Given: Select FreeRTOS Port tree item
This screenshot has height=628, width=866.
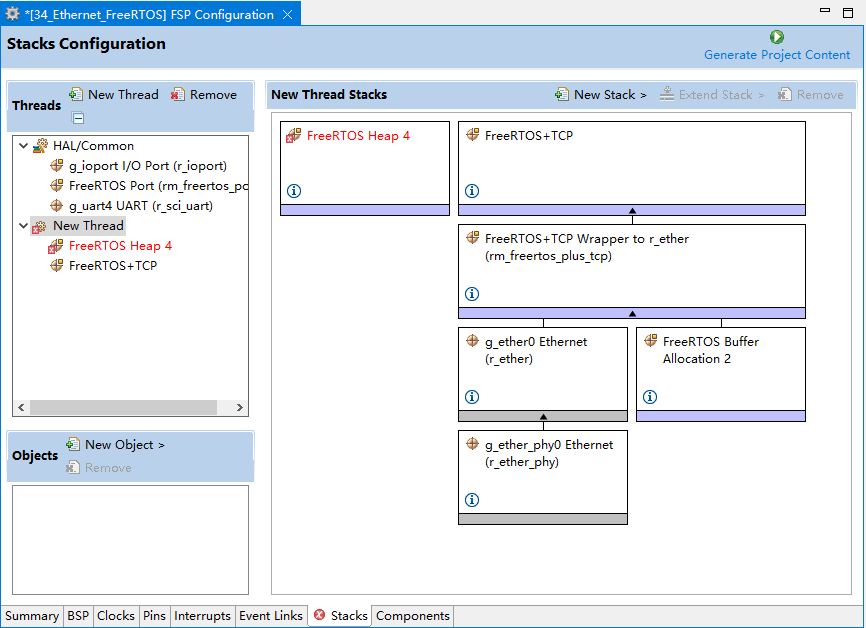Looking at the screenshot, I should pyautogui.click(x=149, y=186).
